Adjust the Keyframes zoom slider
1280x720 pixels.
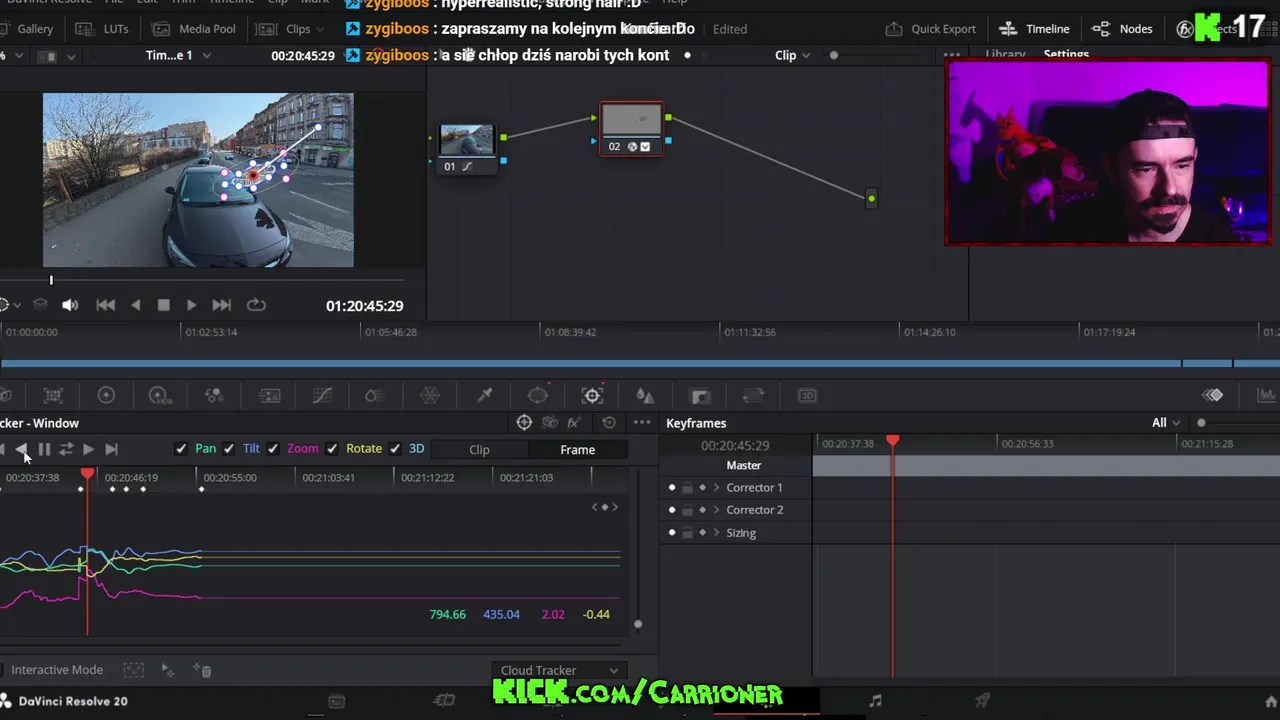click(1201, 423)
